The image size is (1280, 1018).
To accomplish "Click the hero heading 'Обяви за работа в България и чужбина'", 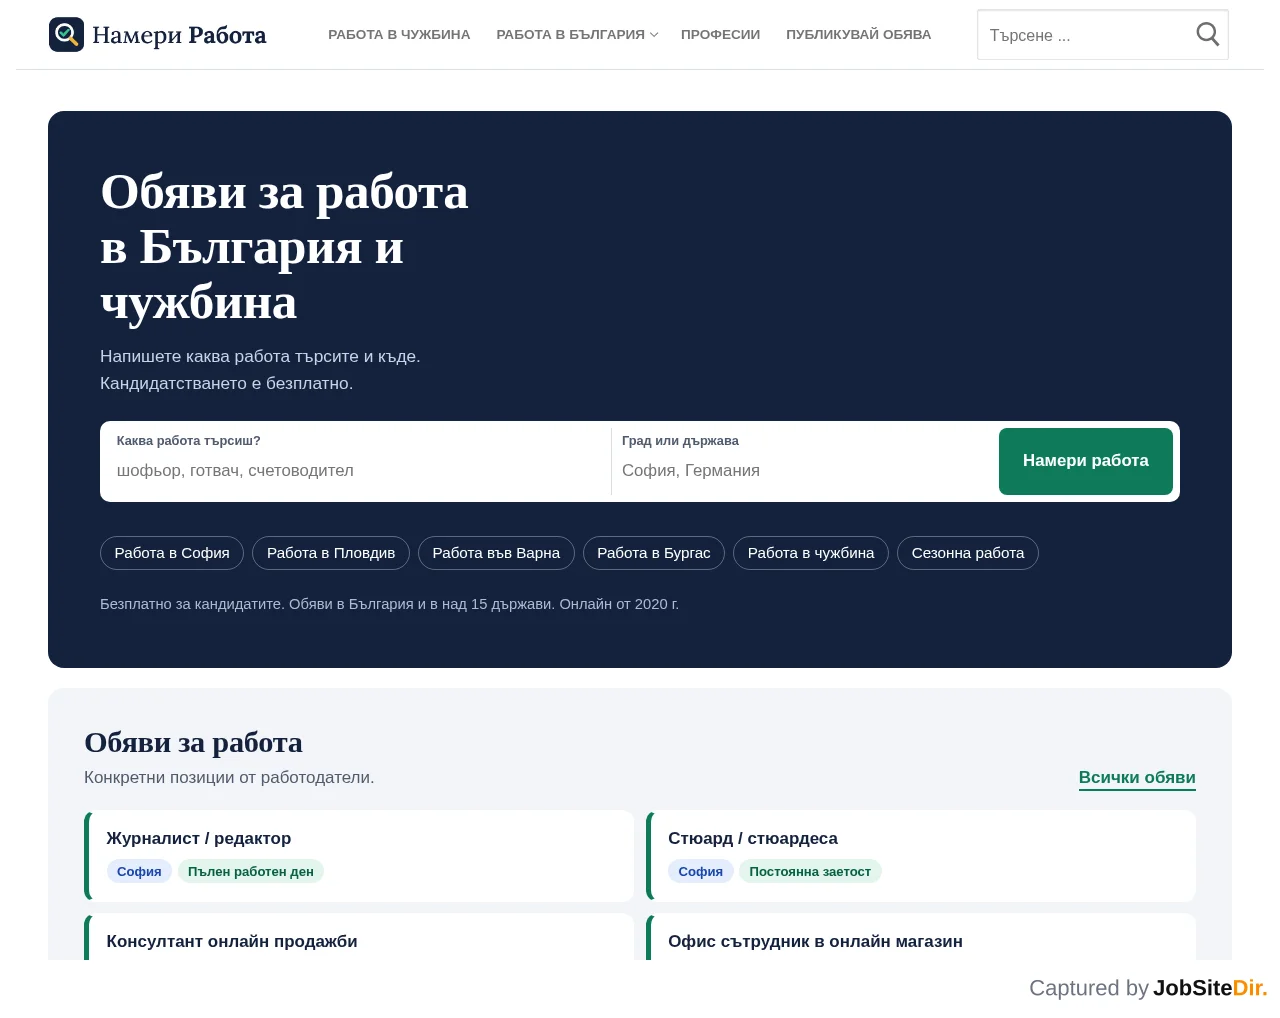I will [x=284, y=247].
